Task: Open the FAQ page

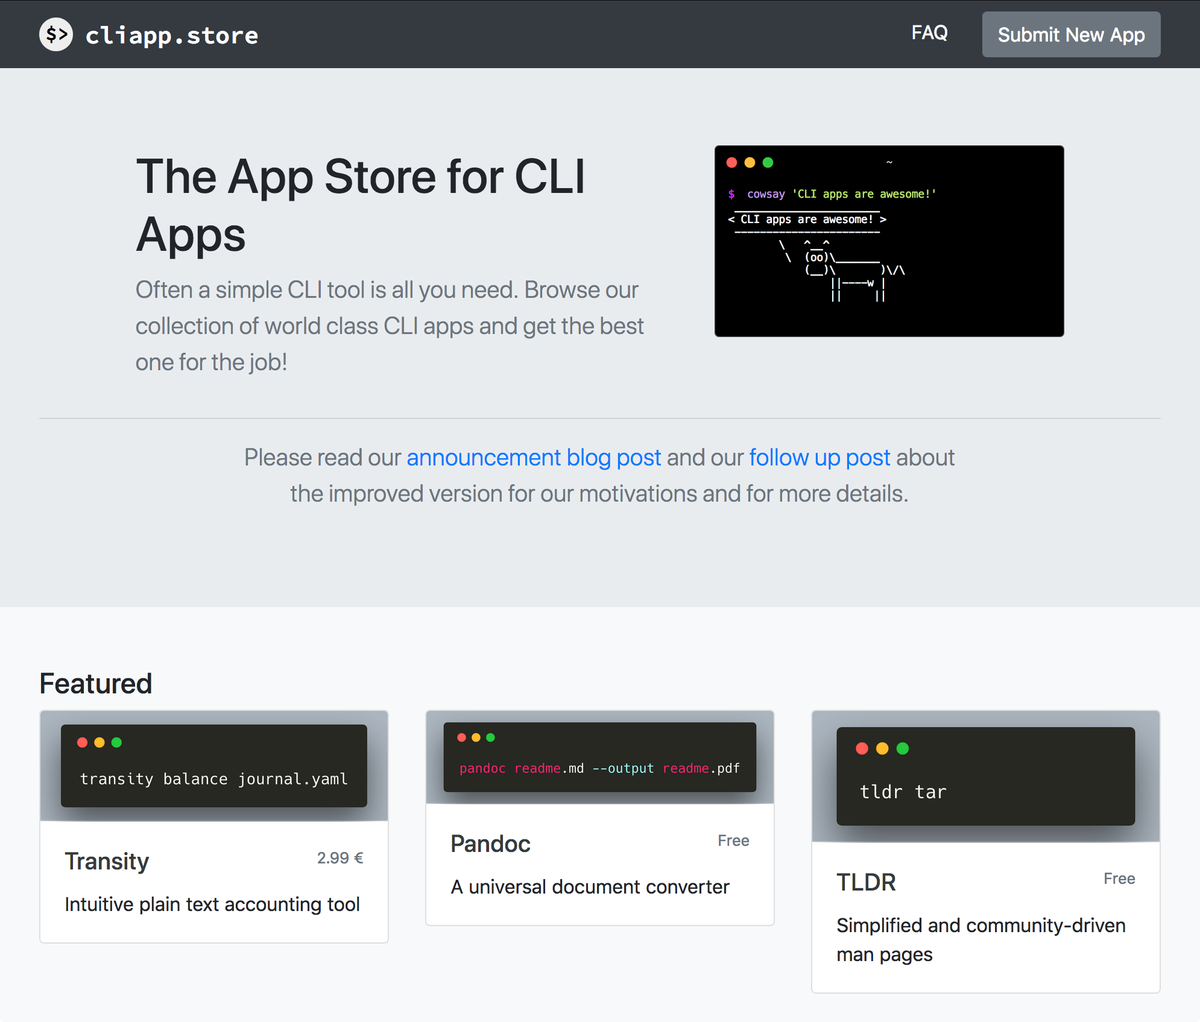Action: click(x=929, y=33)
